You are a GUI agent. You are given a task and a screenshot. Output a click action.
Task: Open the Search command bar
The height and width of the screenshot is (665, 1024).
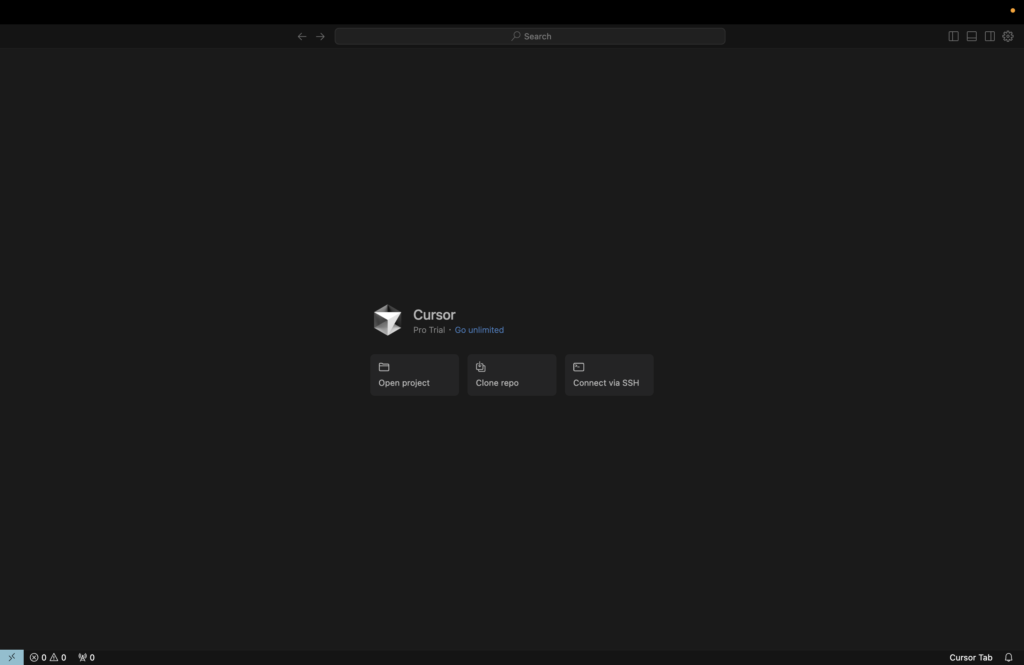(530, 36)
